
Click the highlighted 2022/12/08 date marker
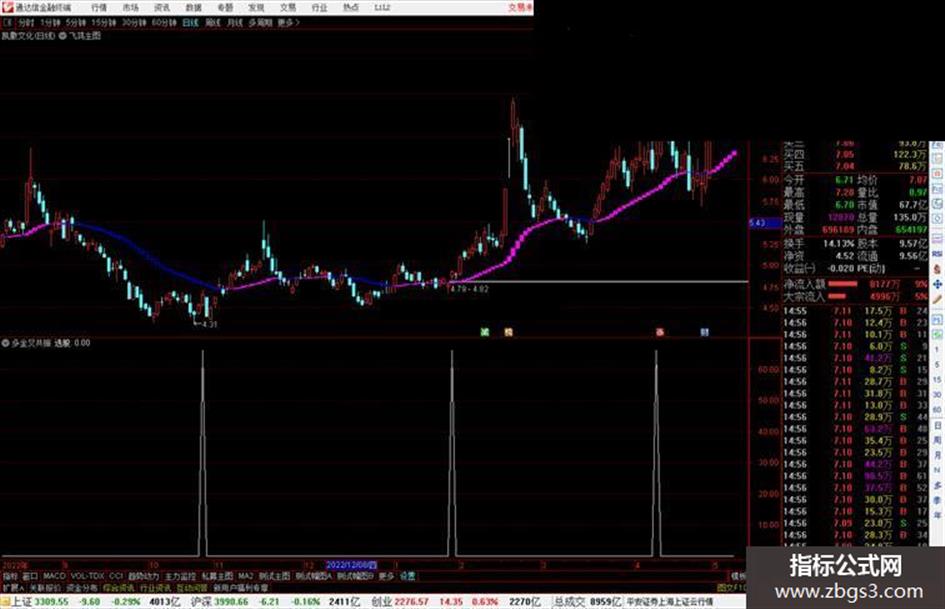point(351,565)
